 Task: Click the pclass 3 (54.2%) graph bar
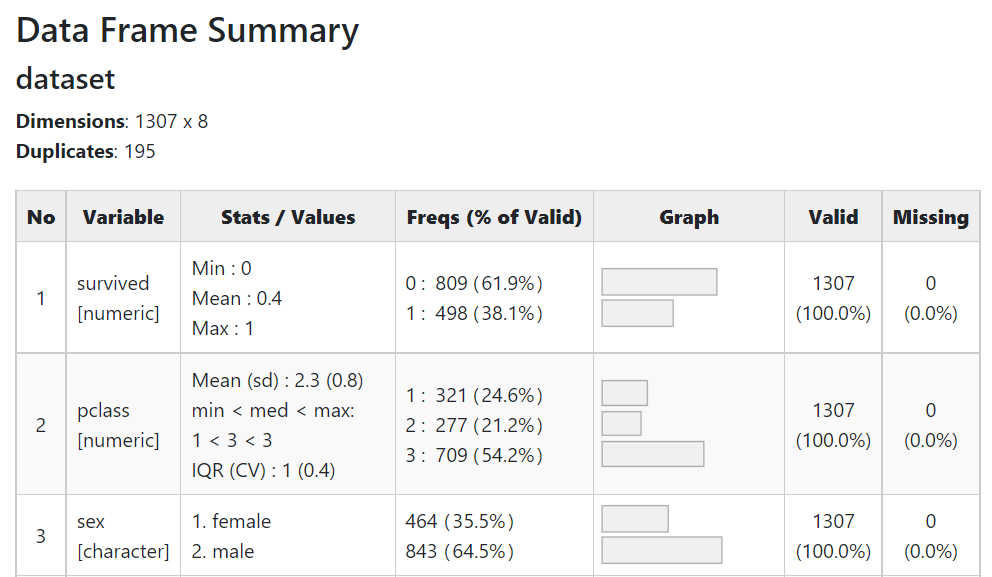pyautogui.click(x=652, y=454)
